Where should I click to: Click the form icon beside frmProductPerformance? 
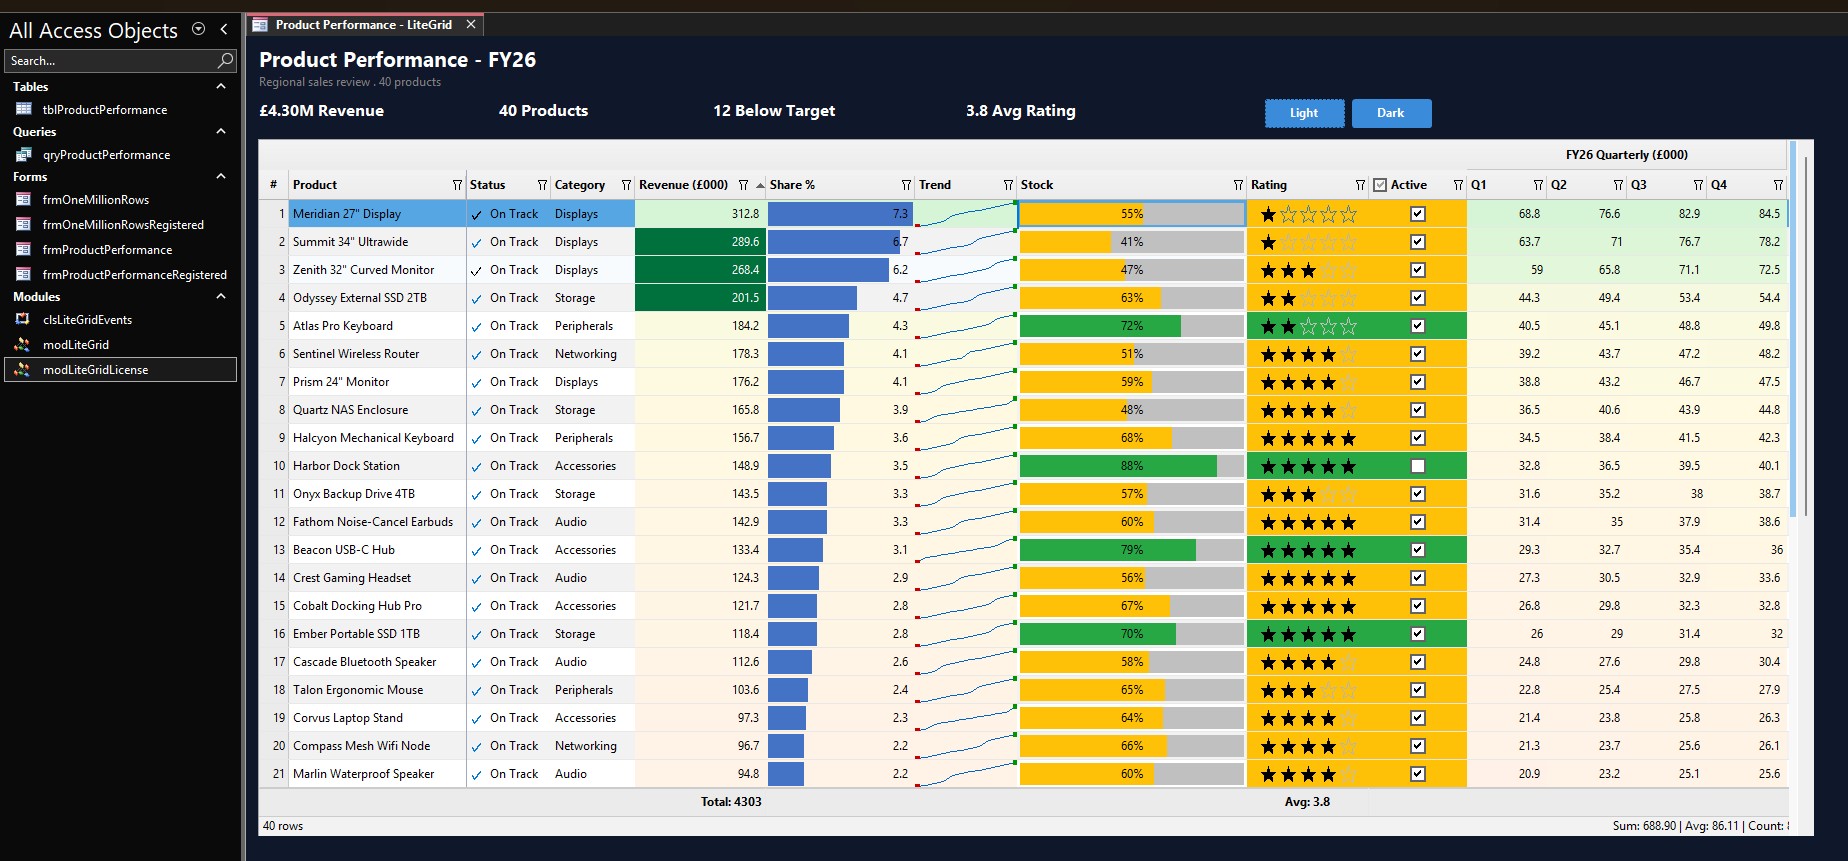[x=23, y=249]
